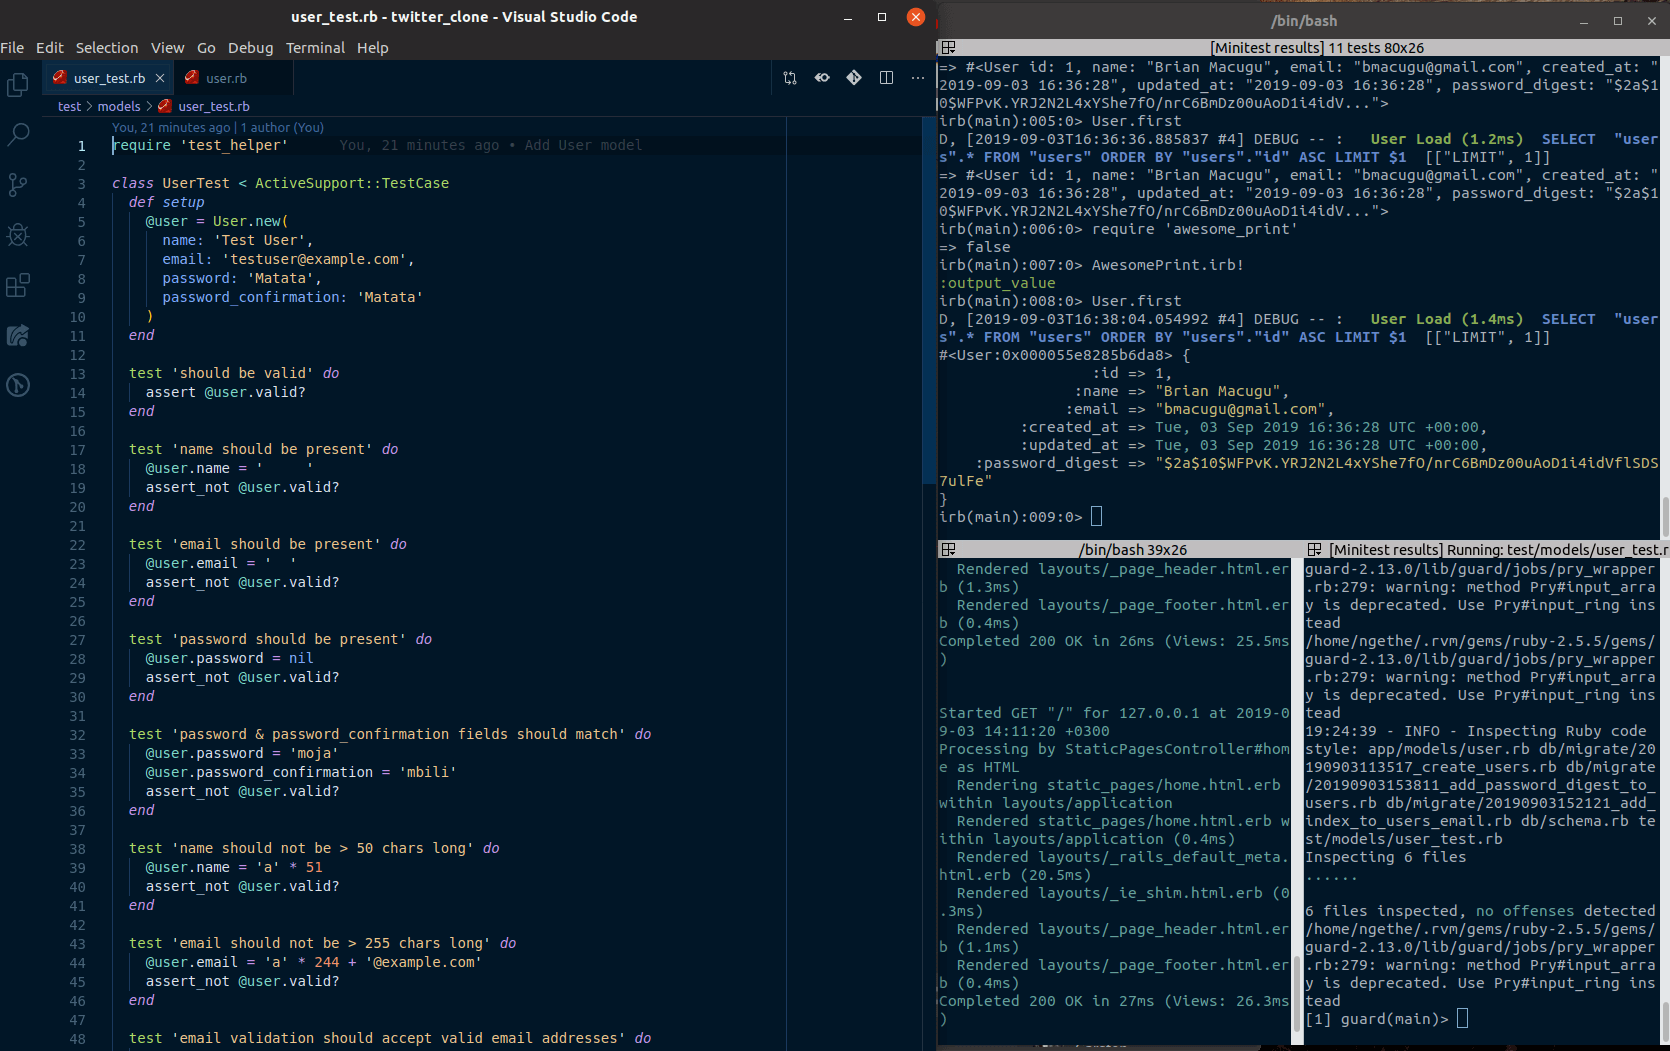Click the 'require test_helper' line 1
Screen dimensions: 1670x1051
[200, 145]
